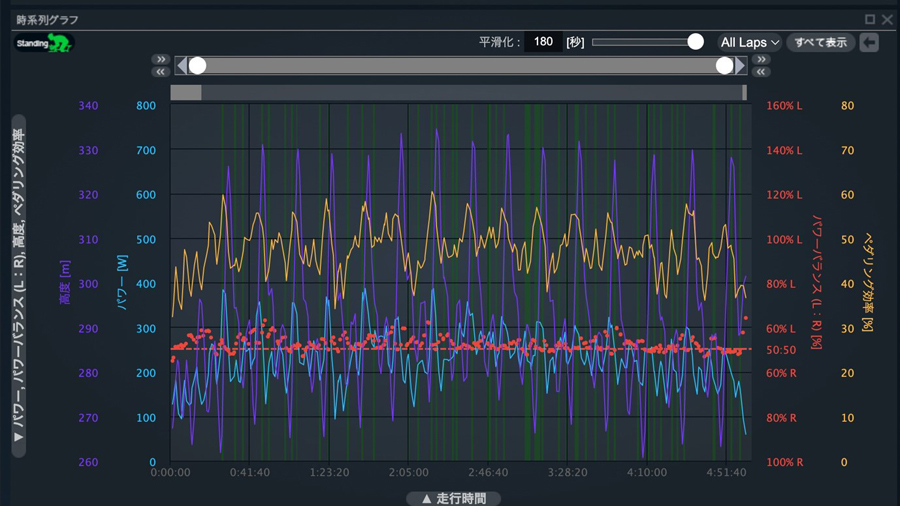
Task: Toggle the Standing rider position icon
Action: [x=44, y=43]
